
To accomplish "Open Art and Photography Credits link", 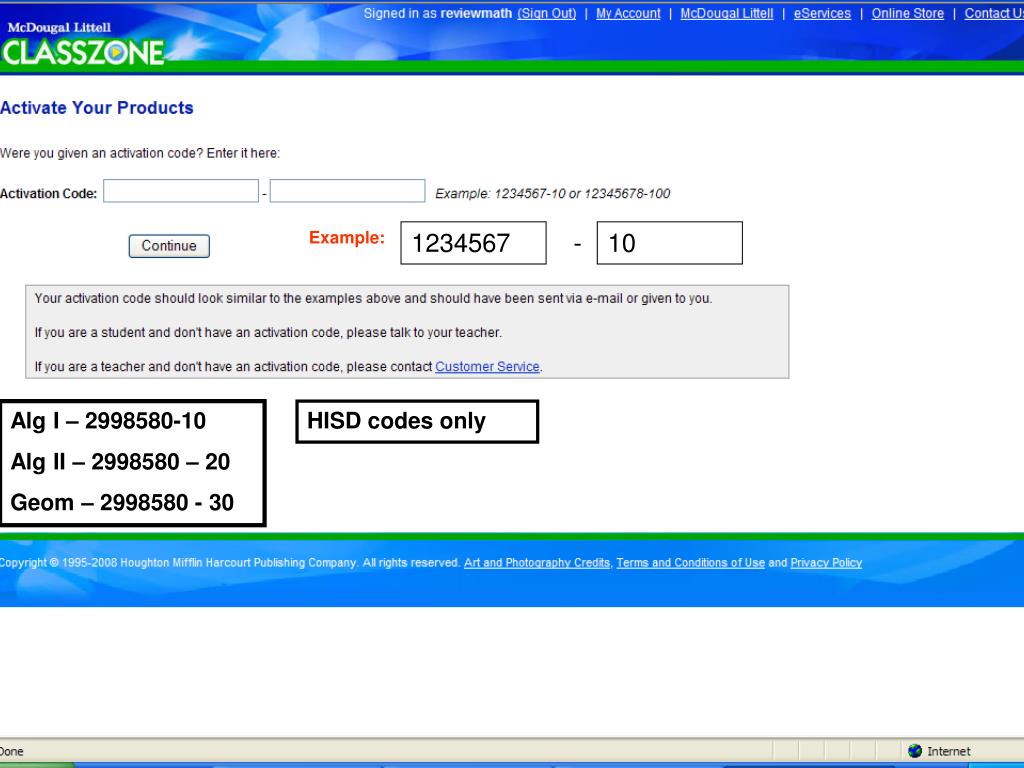I will [537, 563].
